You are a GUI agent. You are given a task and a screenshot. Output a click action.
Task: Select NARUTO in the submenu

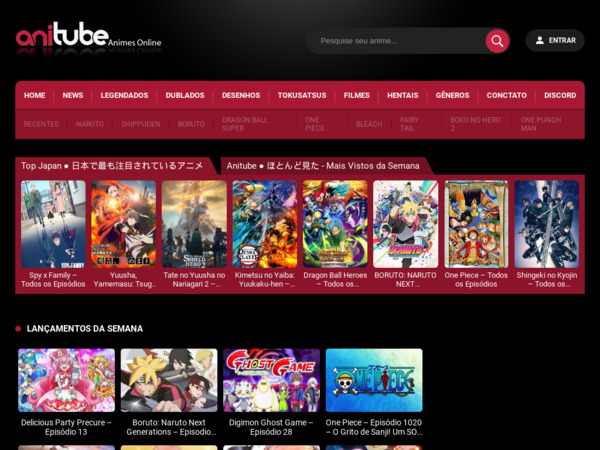(90, 124)
